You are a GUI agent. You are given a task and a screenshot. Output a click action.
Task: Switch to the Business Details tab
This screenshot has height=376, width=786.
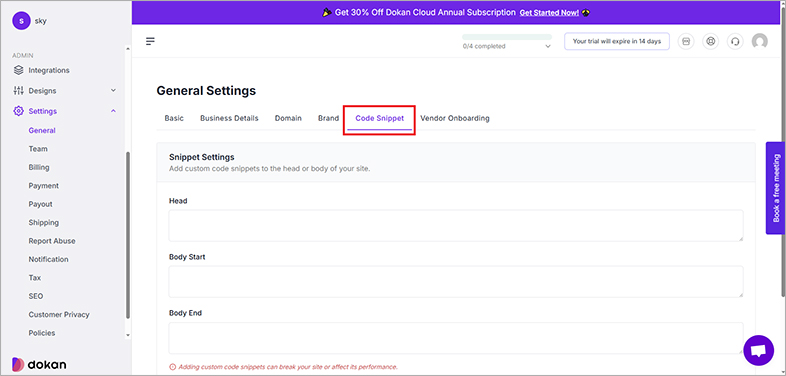click(229, 118)
